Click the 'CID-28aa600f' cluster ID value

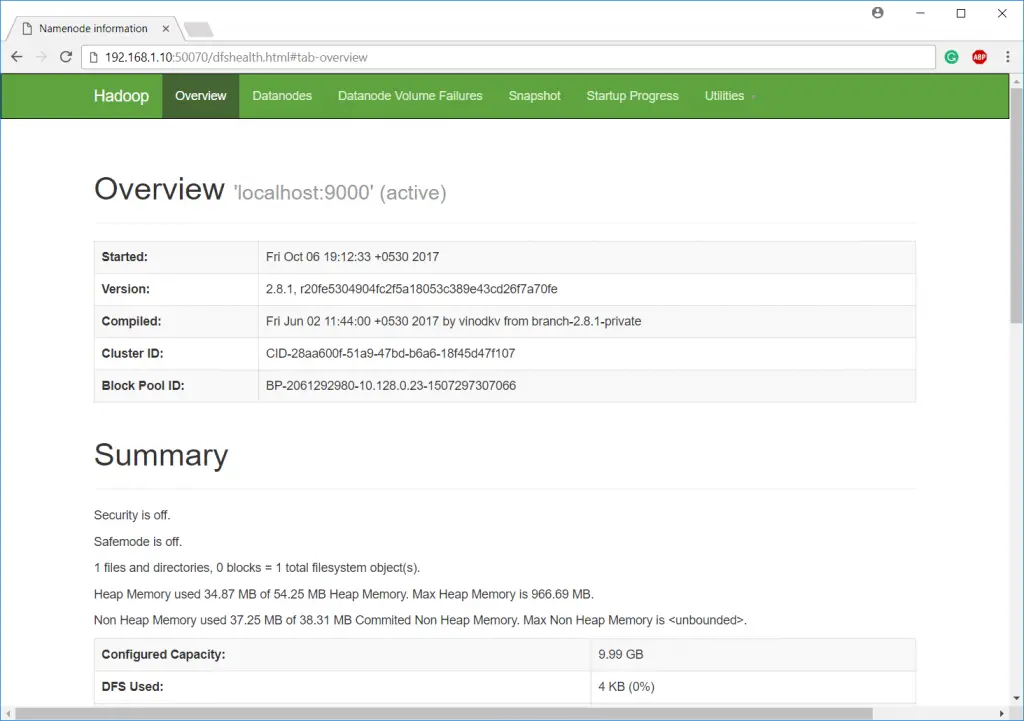[x=391, y=353]
